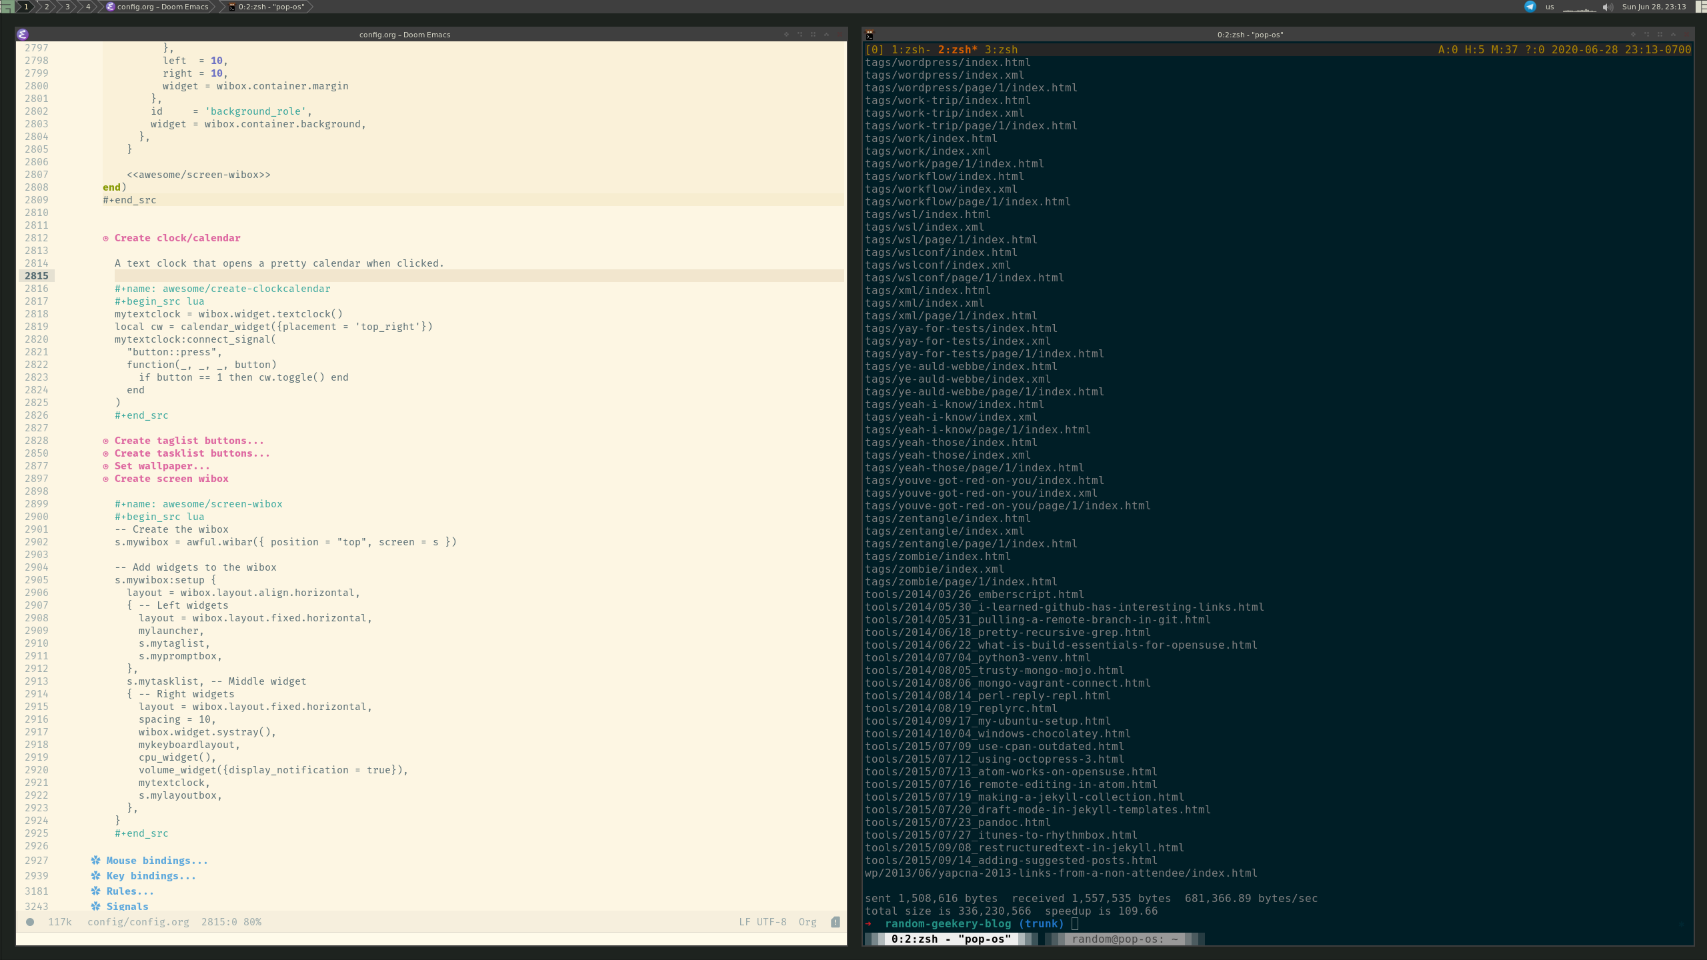Toggle floating on the terminal window titlebar
This screenshot has width=1707, height=960.
(1633, 34)
